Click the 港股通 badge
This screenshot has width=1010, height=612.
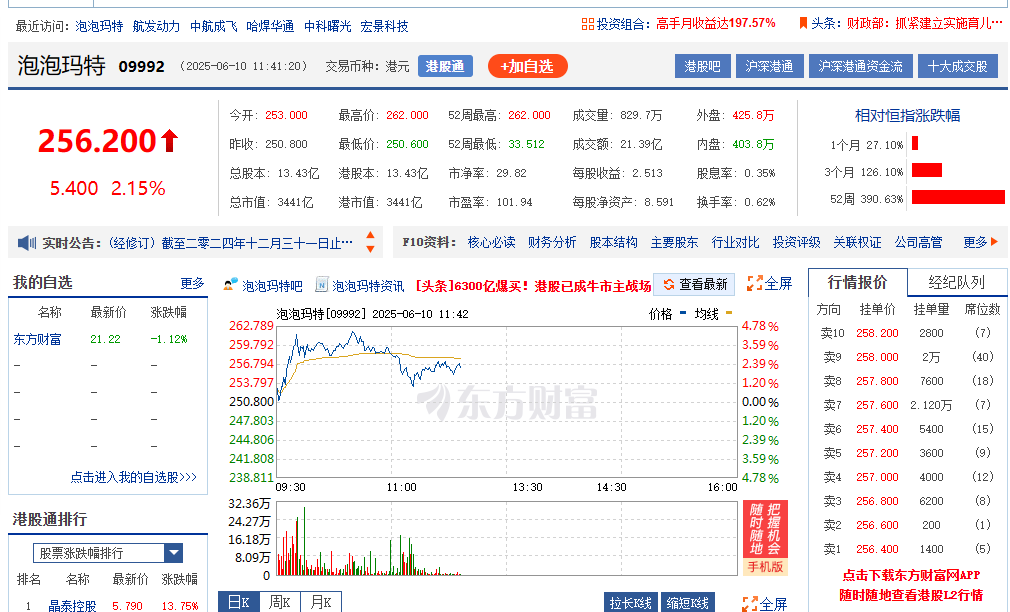point(445,66)
